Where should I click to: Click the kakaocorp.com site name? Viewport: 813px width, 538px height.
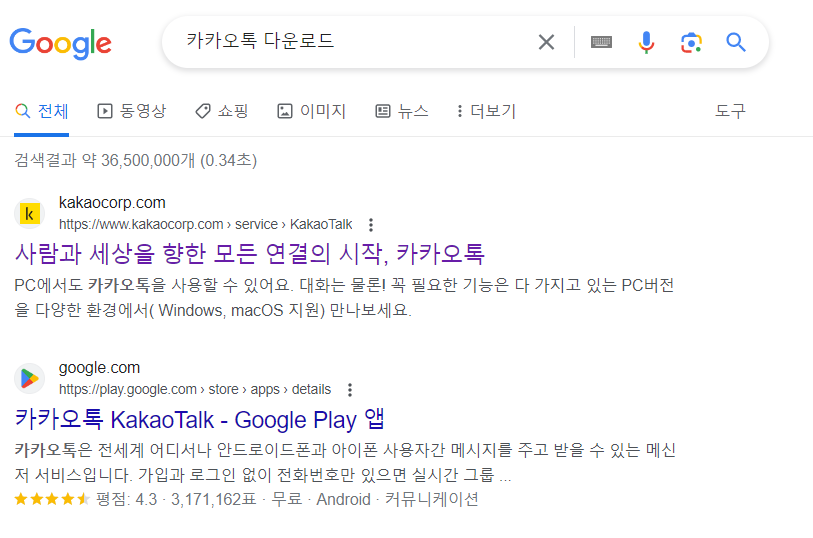112,203
